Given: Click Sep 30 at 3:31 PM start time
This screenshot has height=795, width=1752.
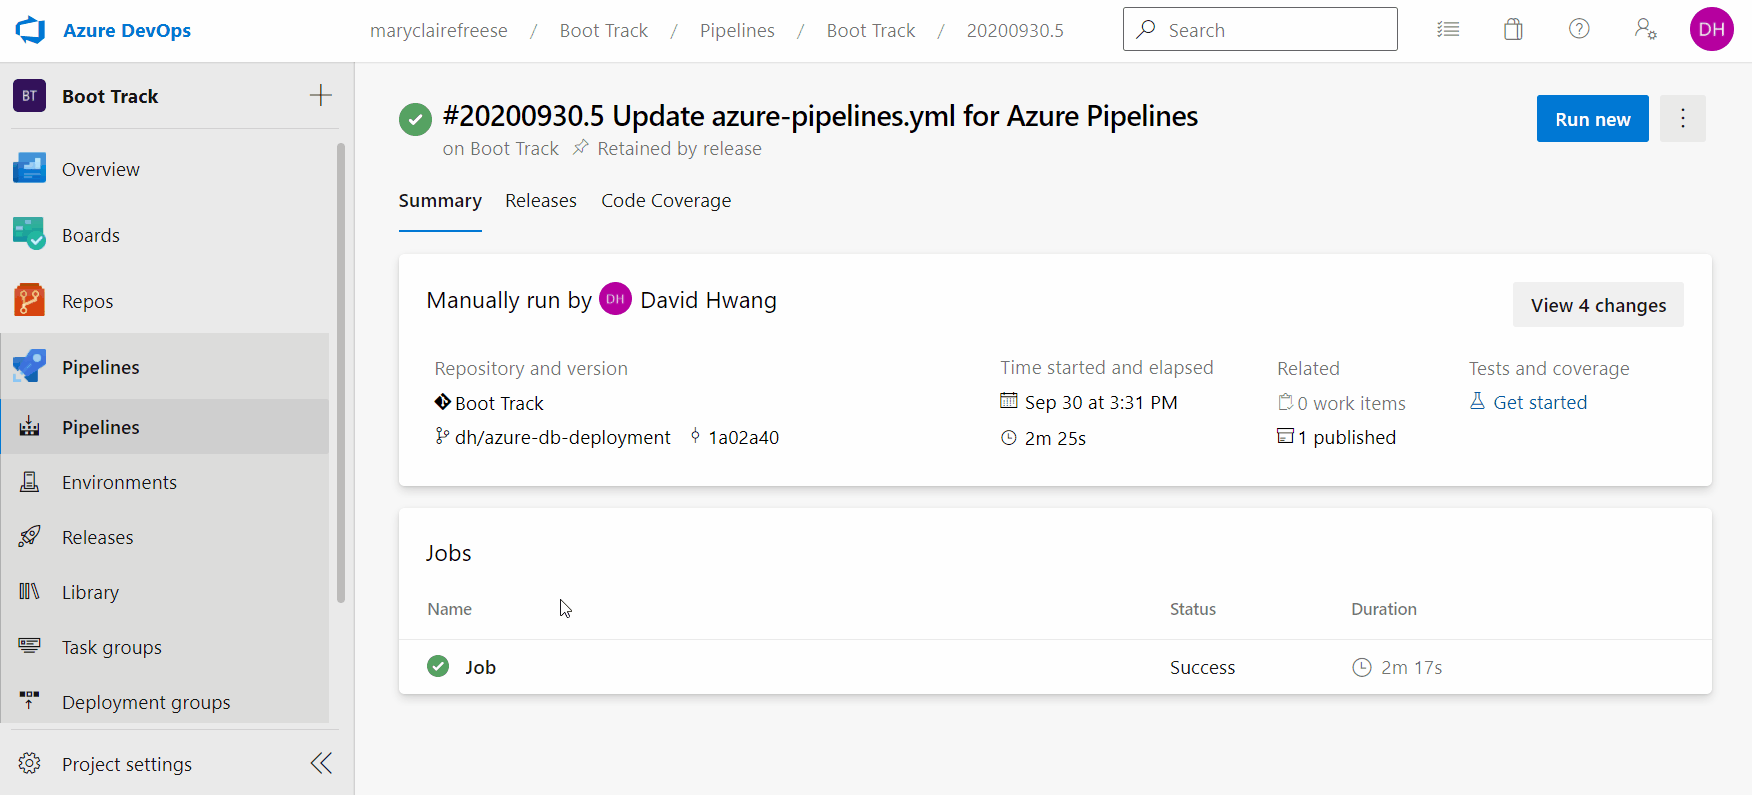Looking at the screenshot, I should 1101,402.
